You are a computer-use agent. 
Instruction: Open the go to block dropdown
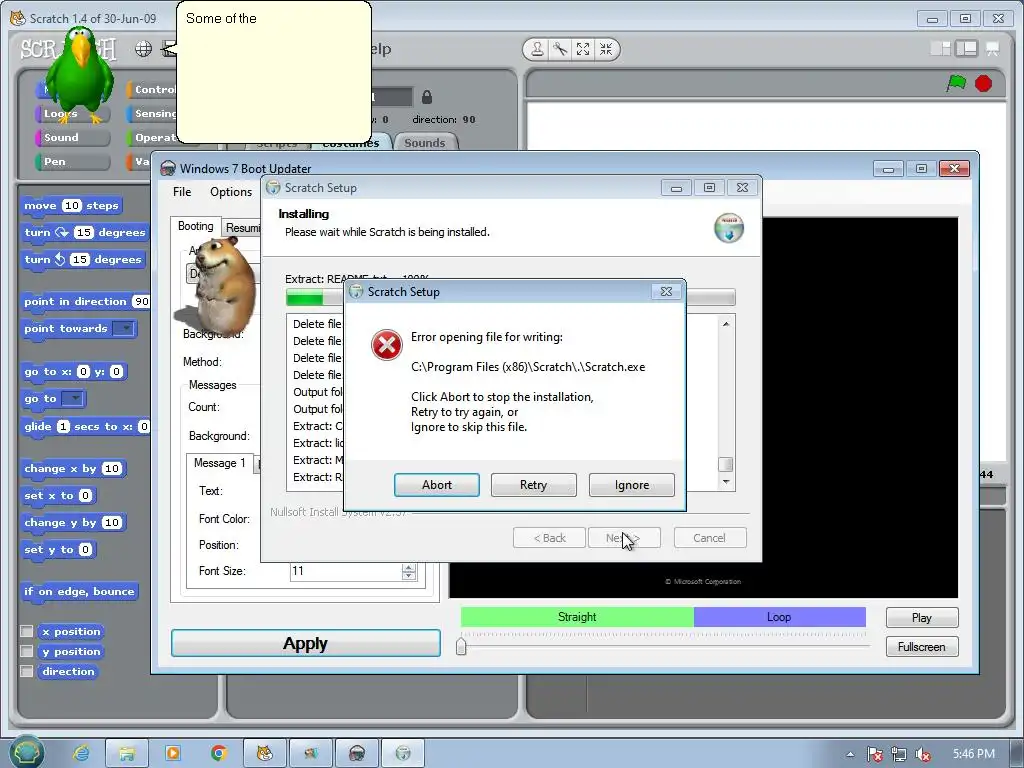72,398
